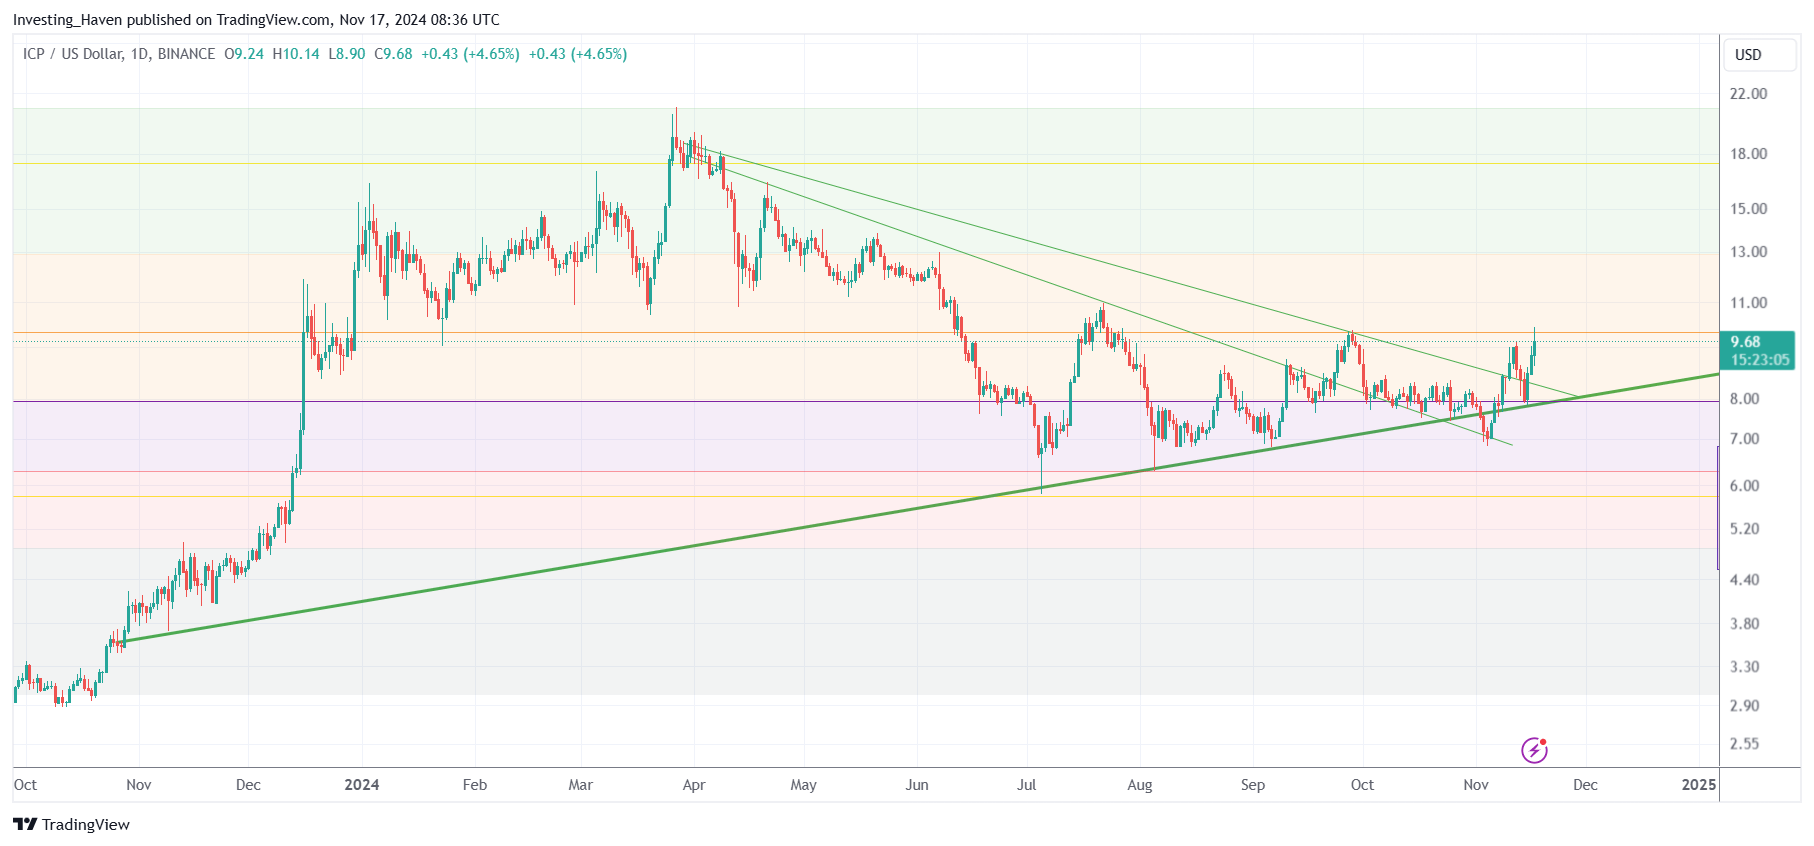Click the 22.00 price axis label

tap(1748, 94)
